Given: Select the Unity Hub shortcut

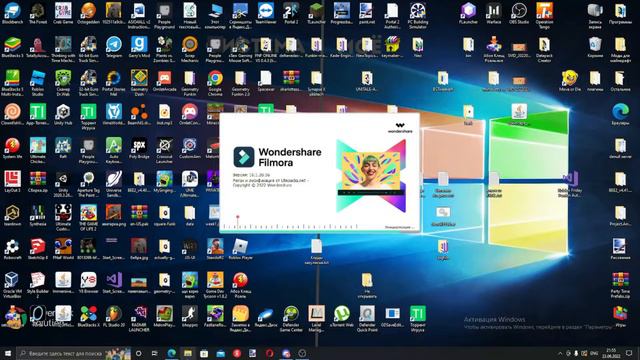Looking at the screenshot, I should coord(63,114).
